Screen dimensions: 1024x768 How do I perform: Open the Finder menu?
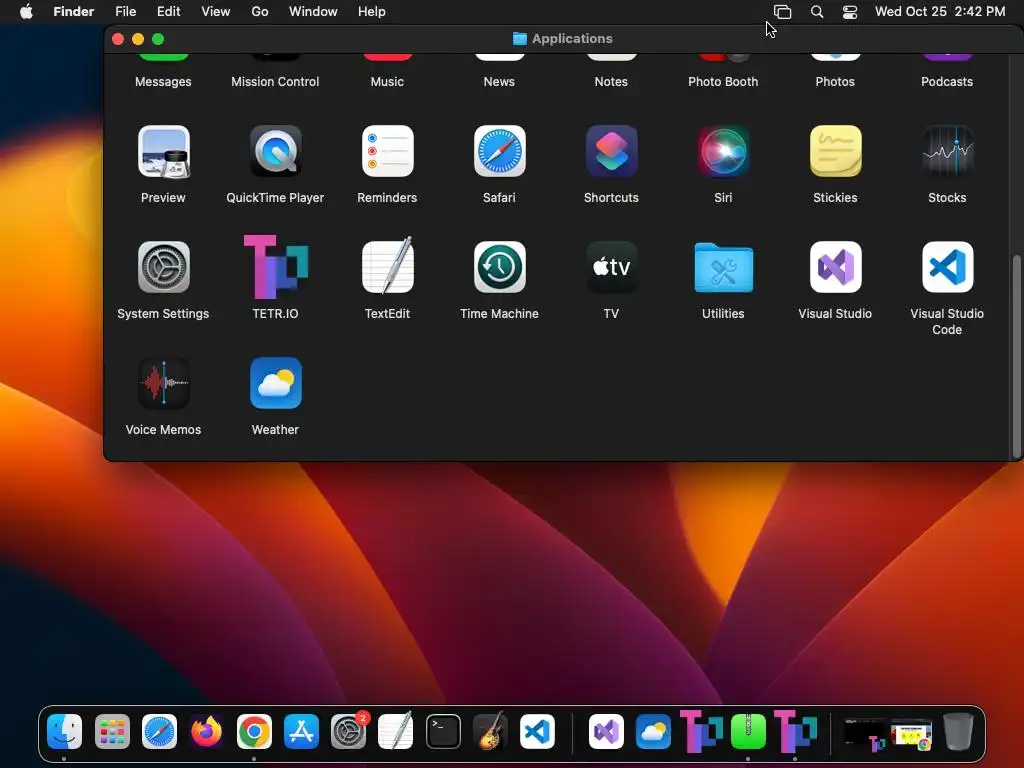tap(74, 12)
